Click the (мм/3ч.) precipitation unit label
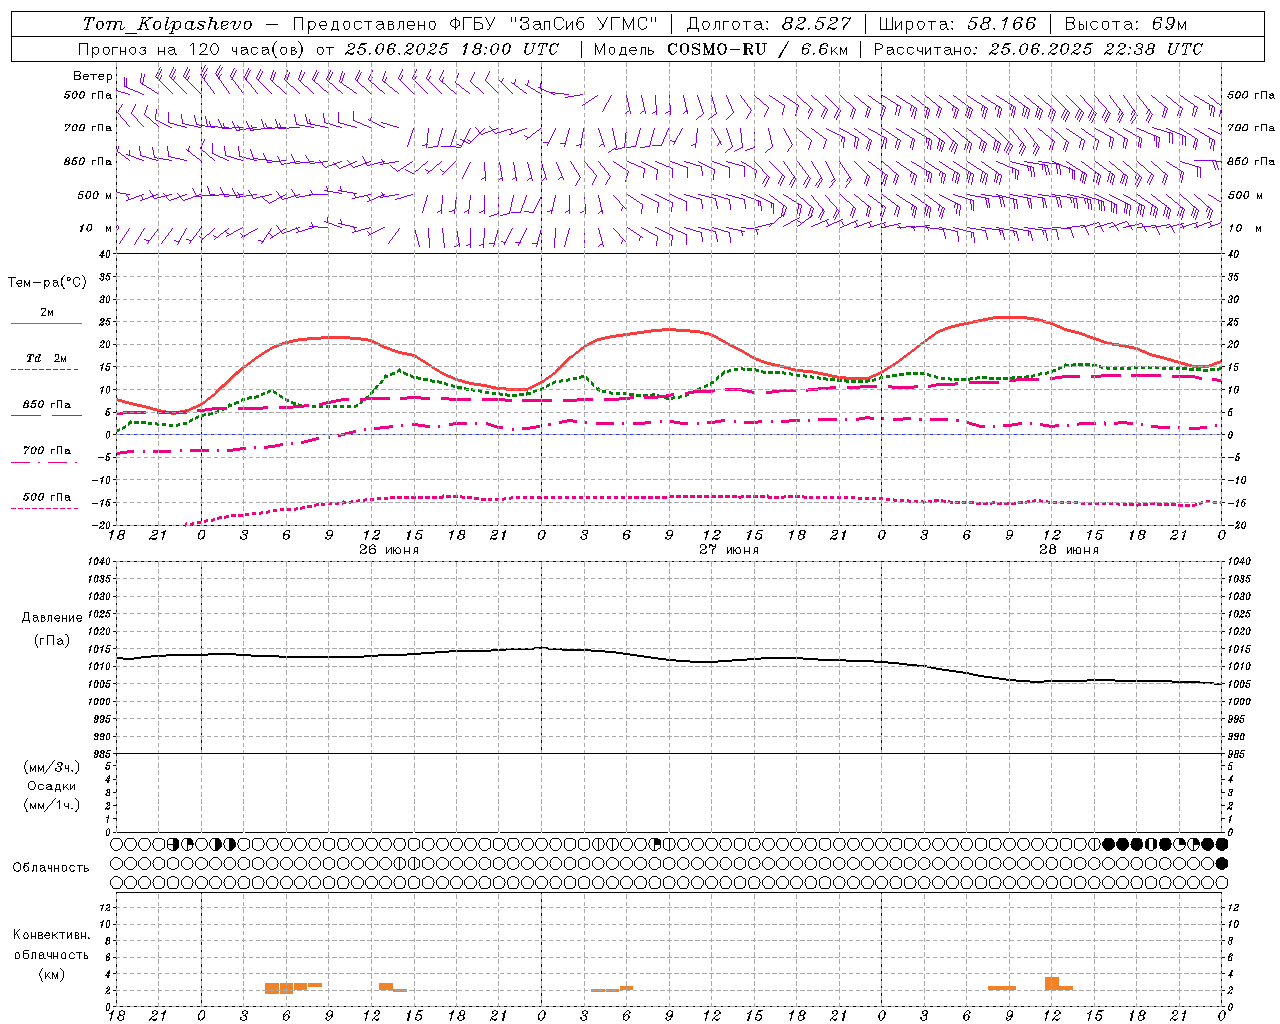 [52, 767]
